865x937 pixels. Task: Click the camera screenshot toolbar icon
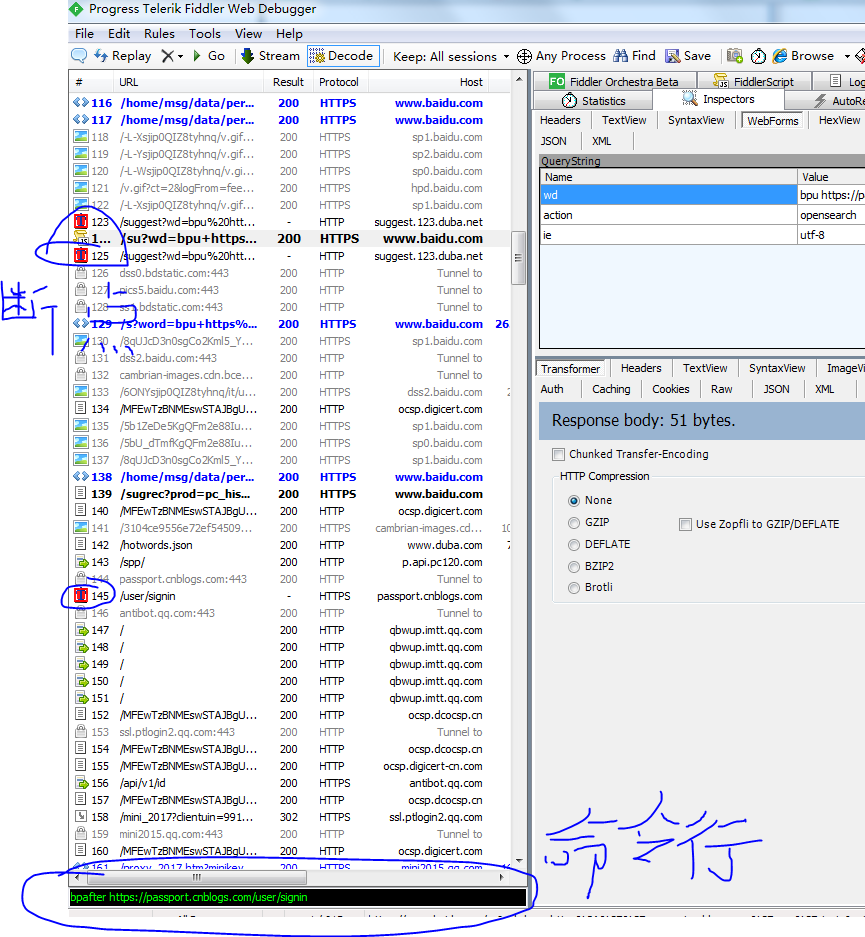point(735,56)
